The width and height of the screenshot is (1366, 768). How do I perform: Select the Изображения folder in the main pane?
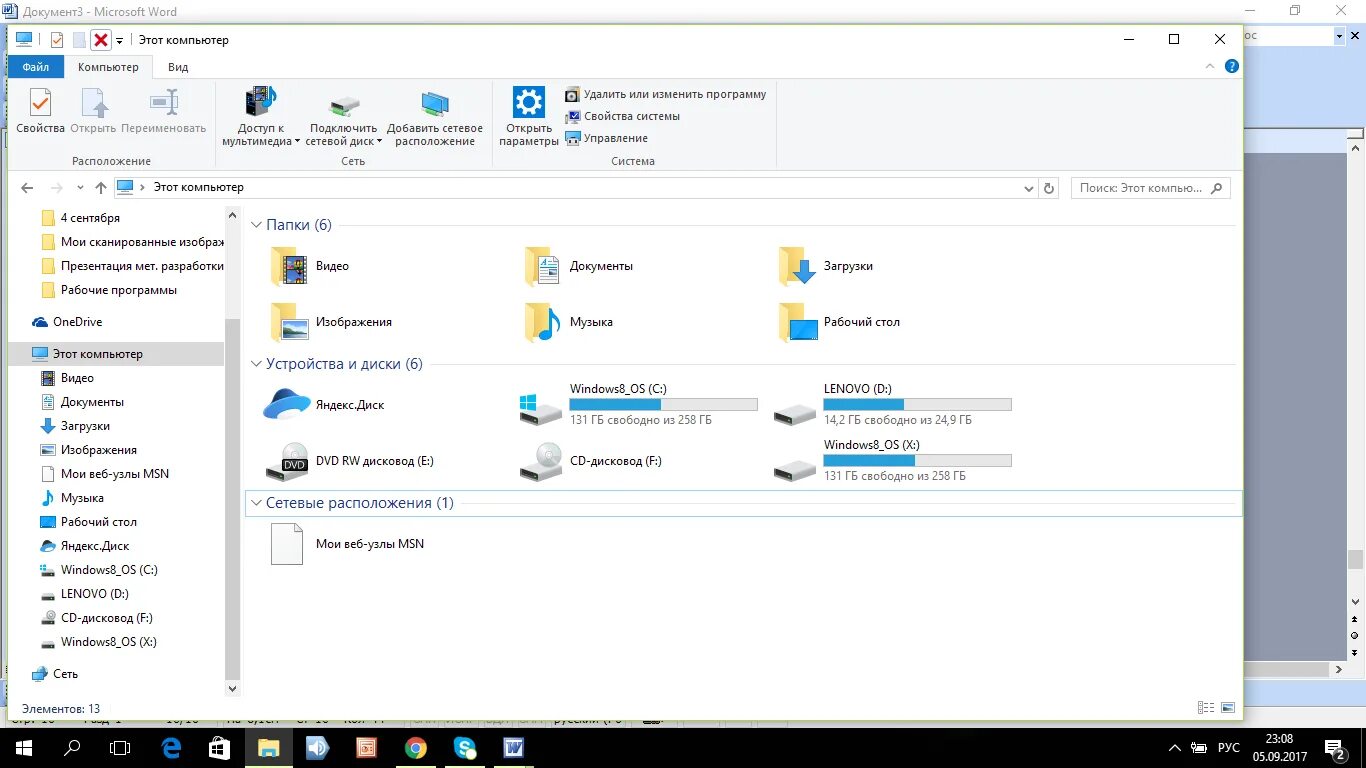(331, 322)
